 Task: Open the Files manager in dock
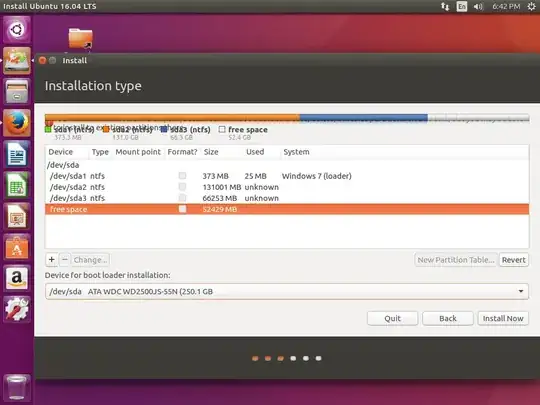pos(17,92)
